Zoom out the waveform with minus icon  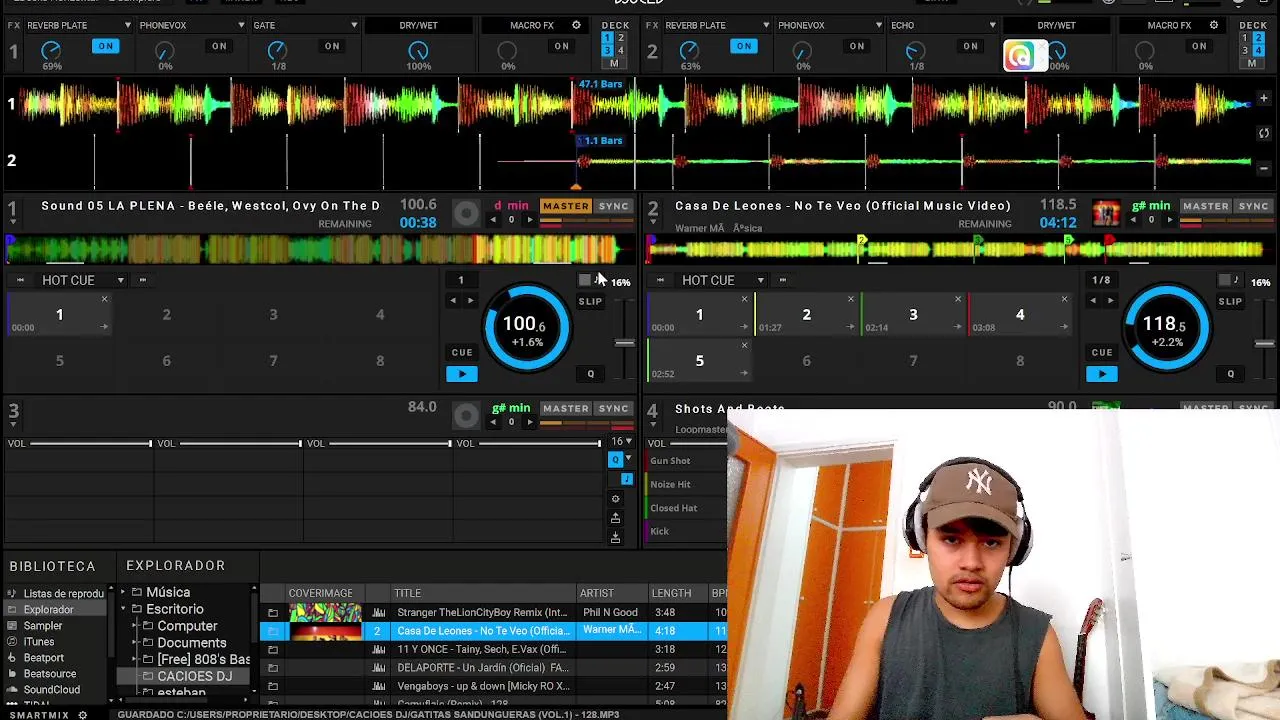[x=1264, y=169]
